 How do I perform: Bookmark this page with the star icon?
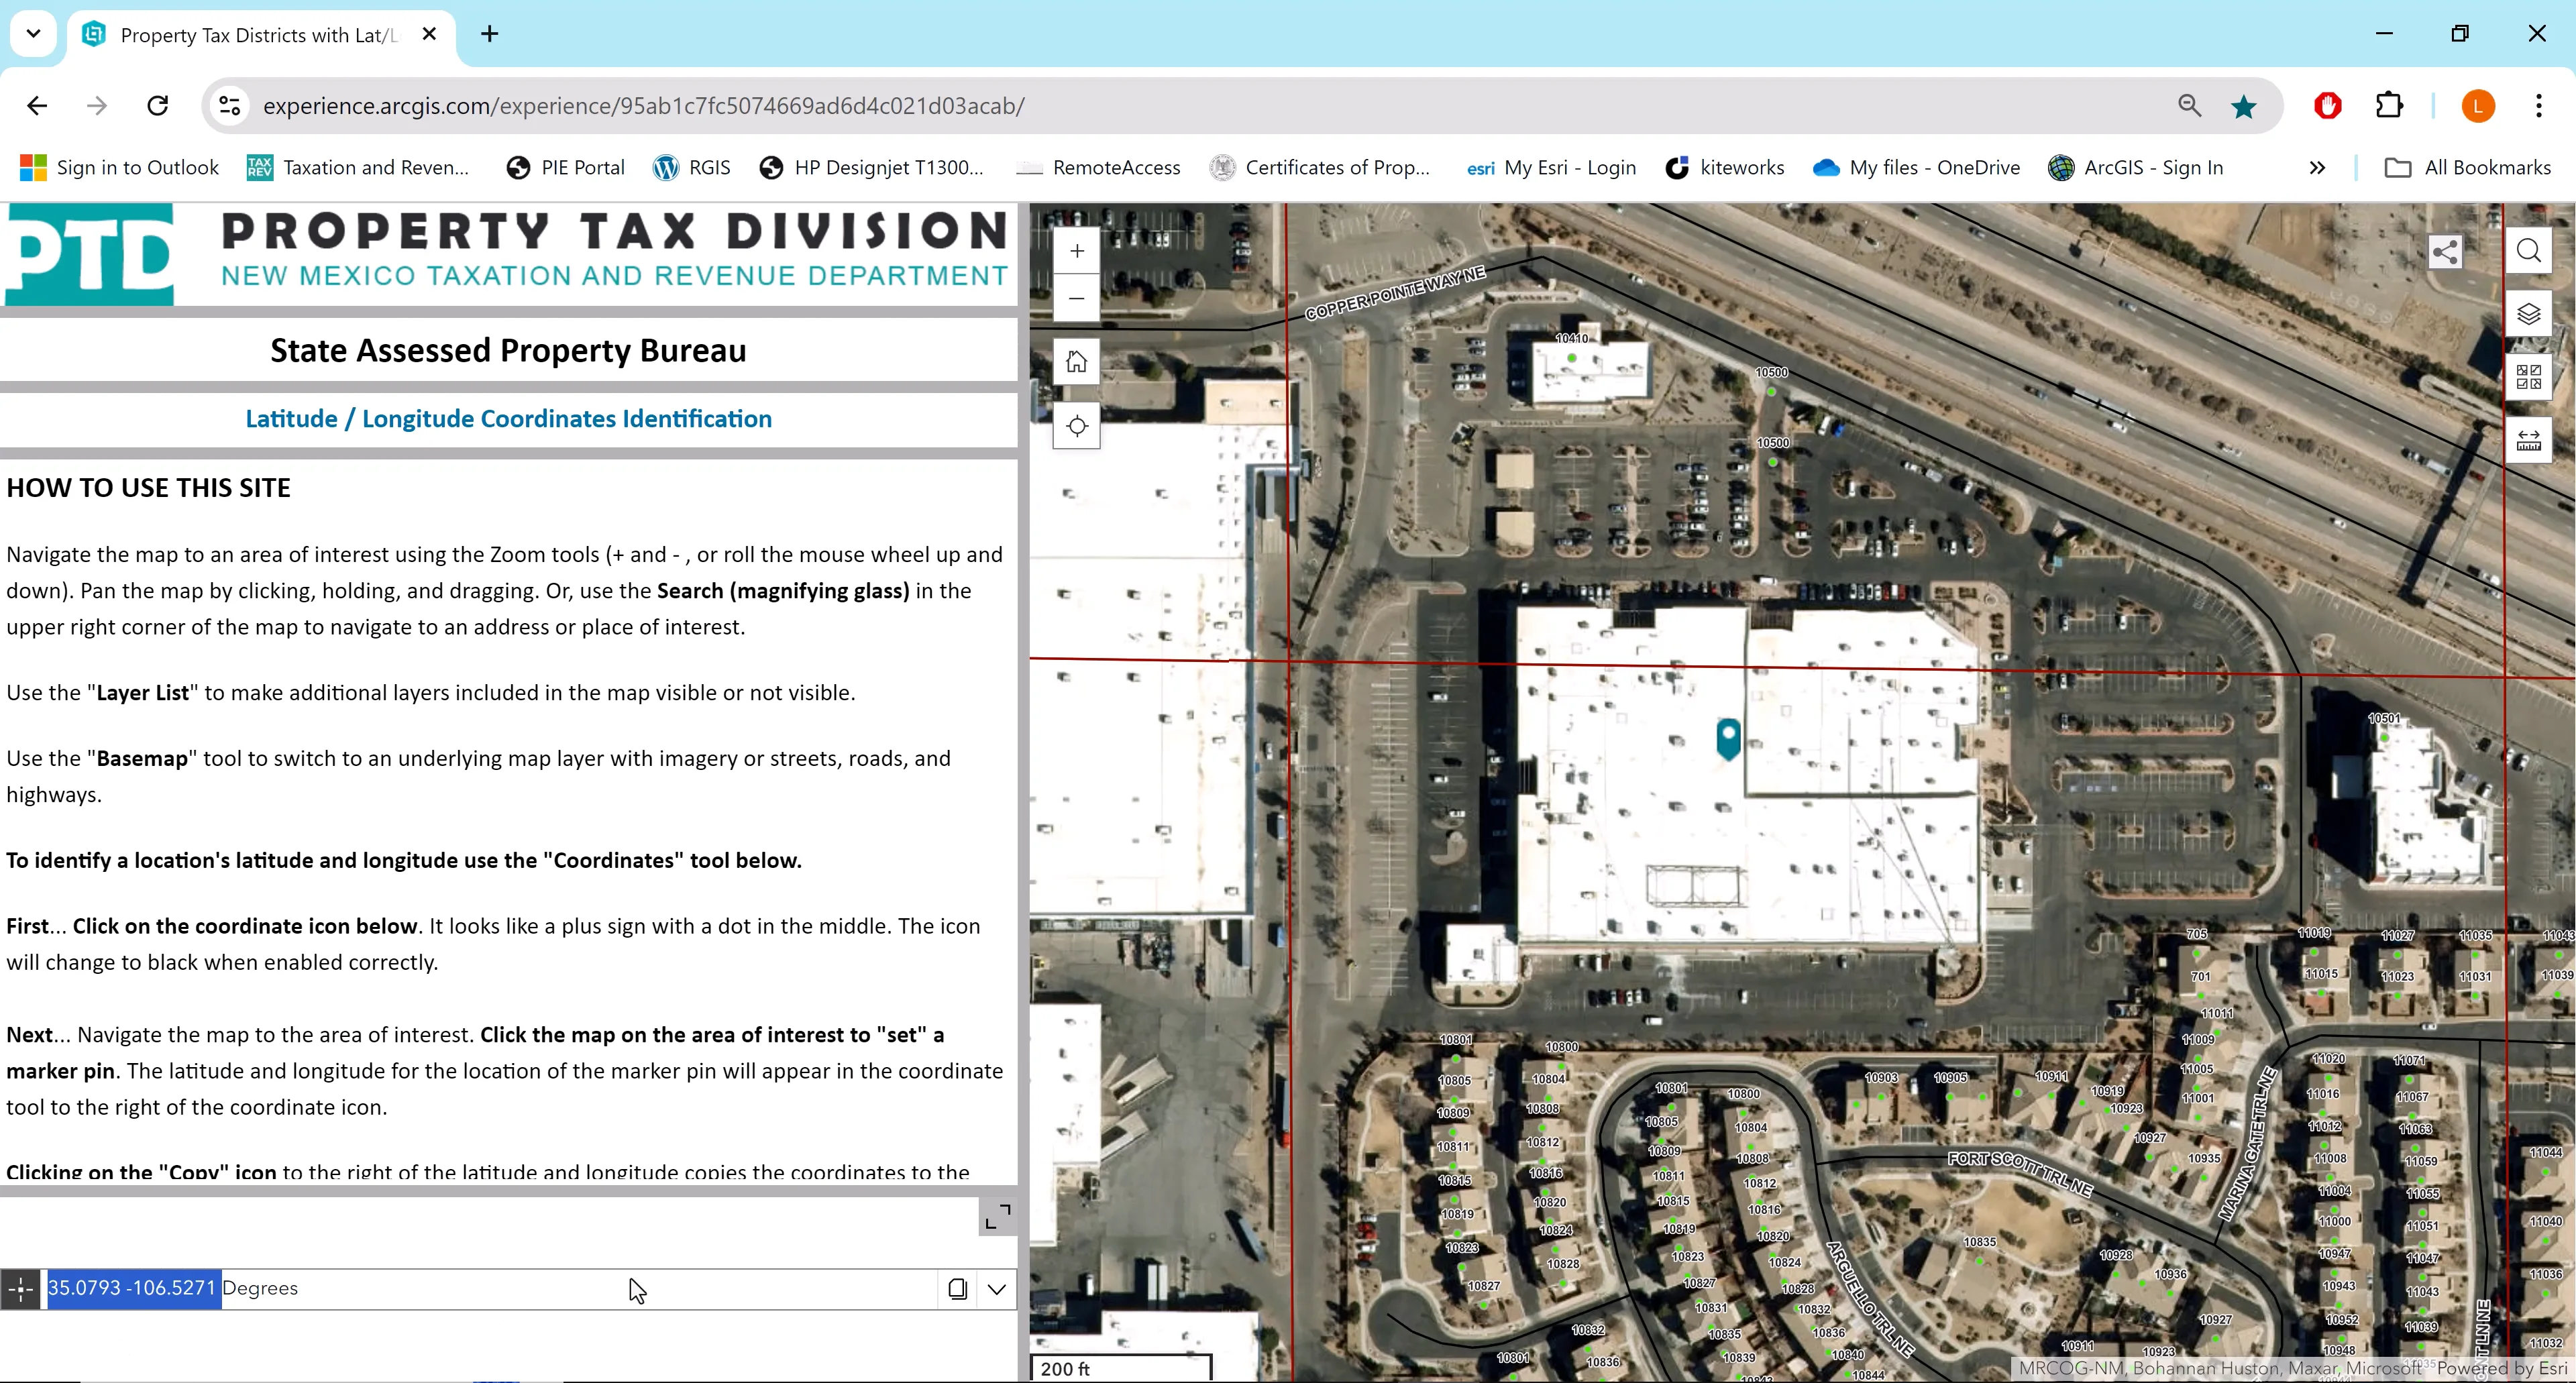[2244, 106]
